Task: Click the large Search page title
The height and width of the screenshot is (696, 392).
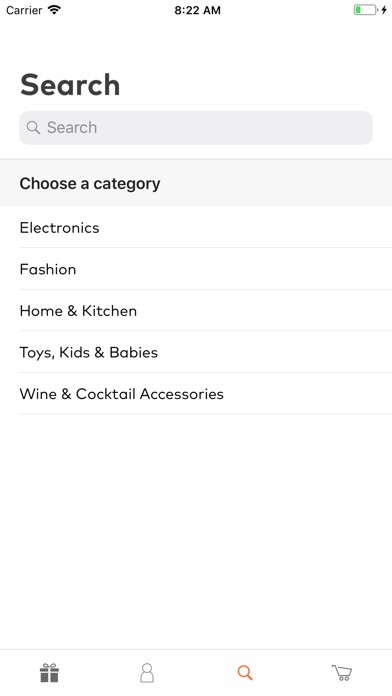Action: pyautogui.click(x=70, y=85)
